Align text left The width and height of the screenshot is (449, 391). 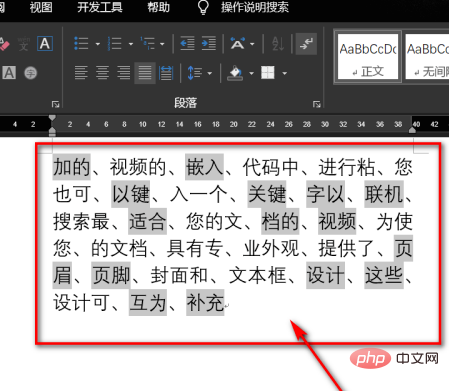(81, 73)
